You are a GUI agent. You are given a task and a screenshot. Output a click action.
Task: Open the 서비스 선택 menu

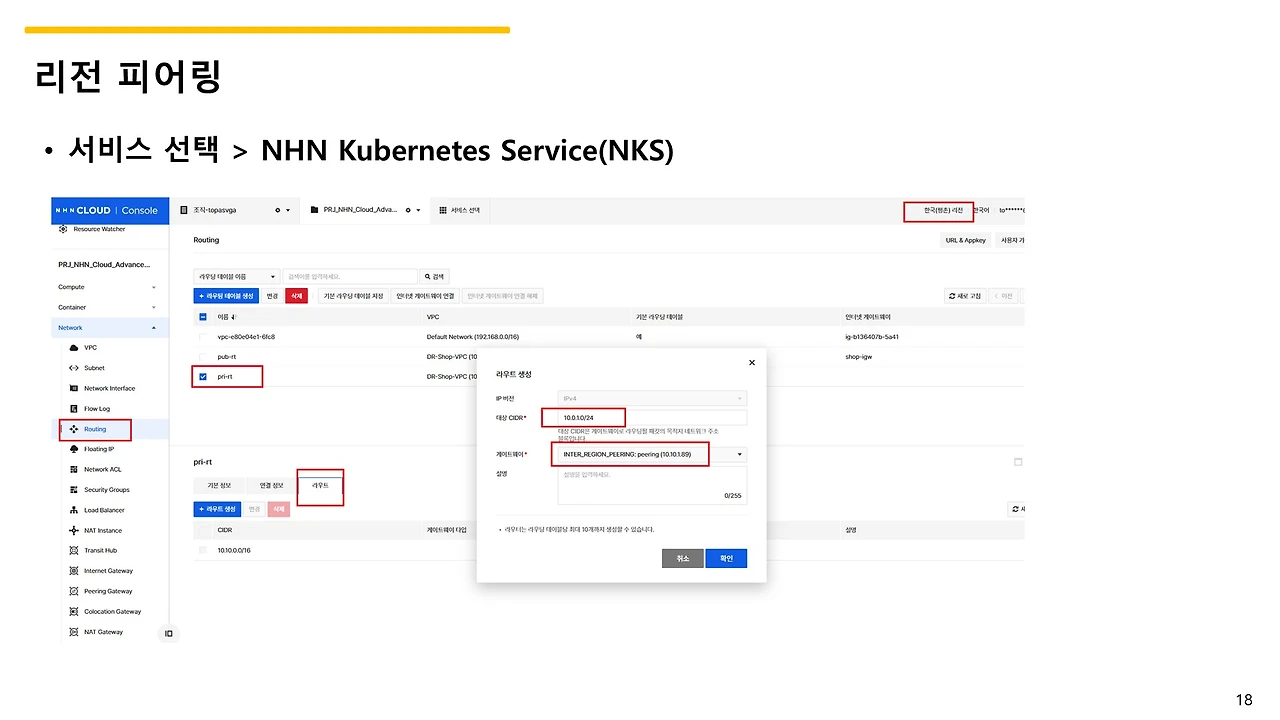[x=460, y=210]
